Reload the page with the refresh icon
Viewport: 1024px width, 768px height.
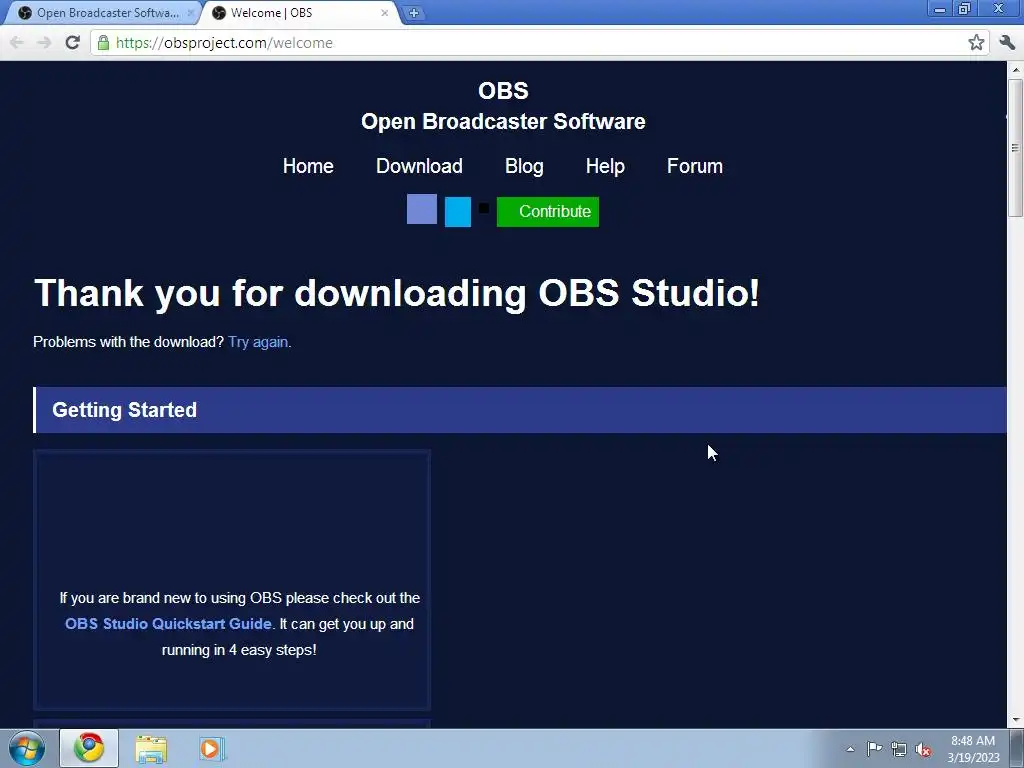click(72, 42)
